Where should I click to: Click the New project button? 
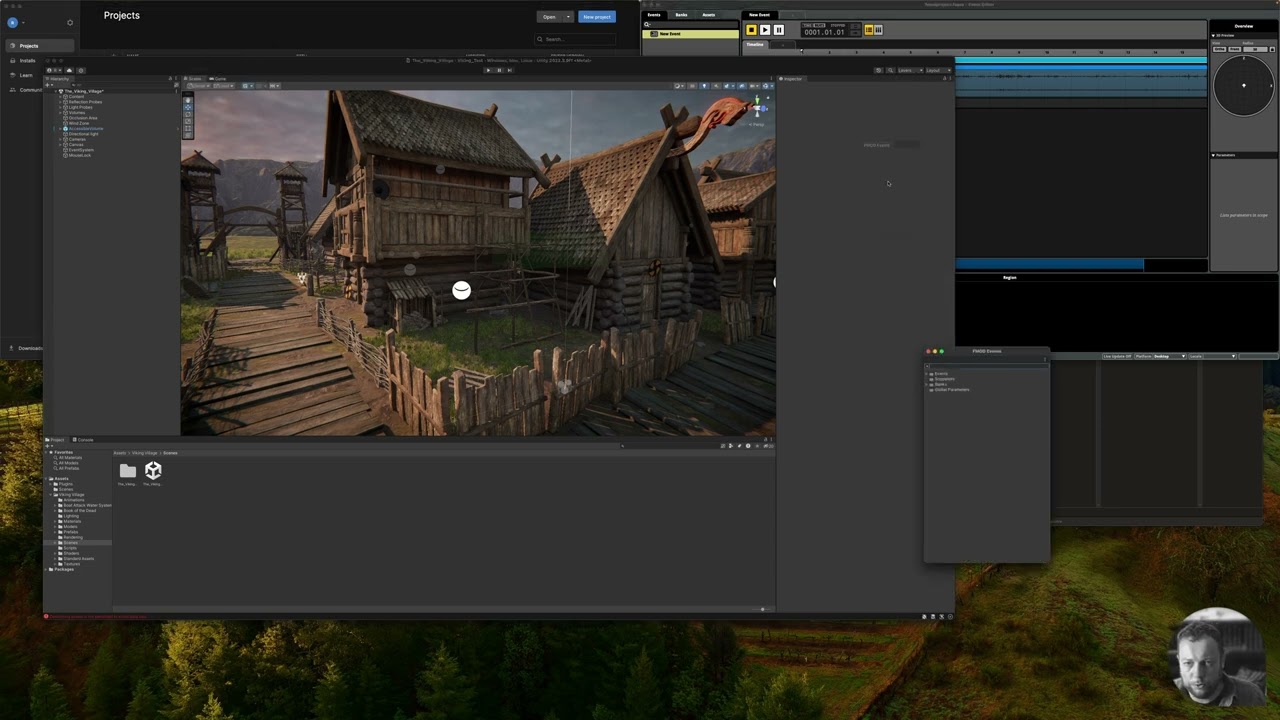(x=596, y=17)
